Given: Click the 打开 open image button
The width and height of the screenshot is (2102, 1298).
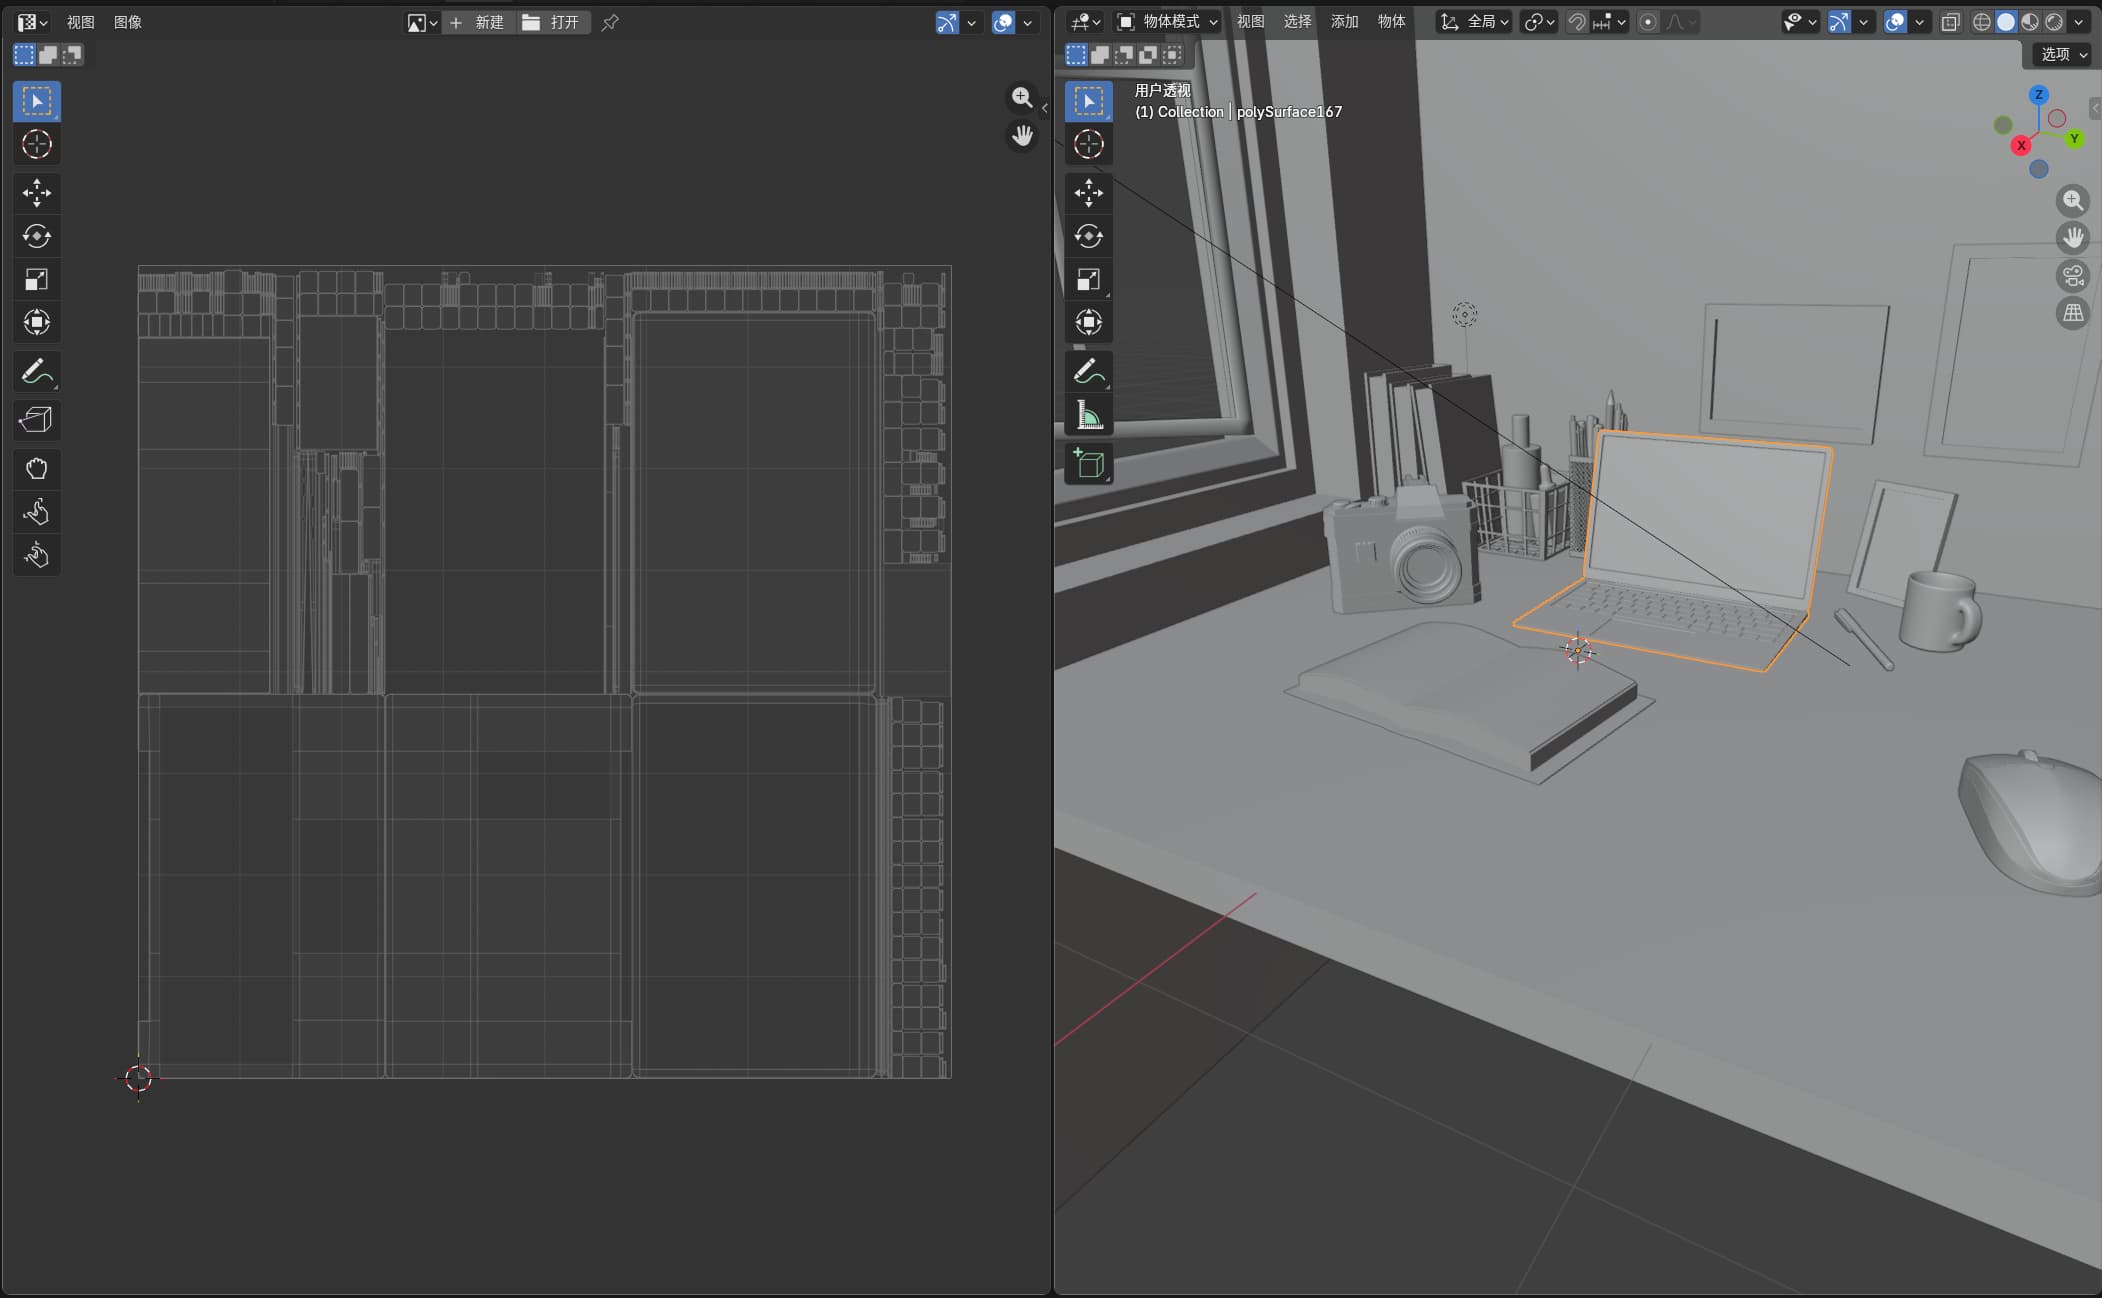Looking at the screenshot, I should [553, 22].
